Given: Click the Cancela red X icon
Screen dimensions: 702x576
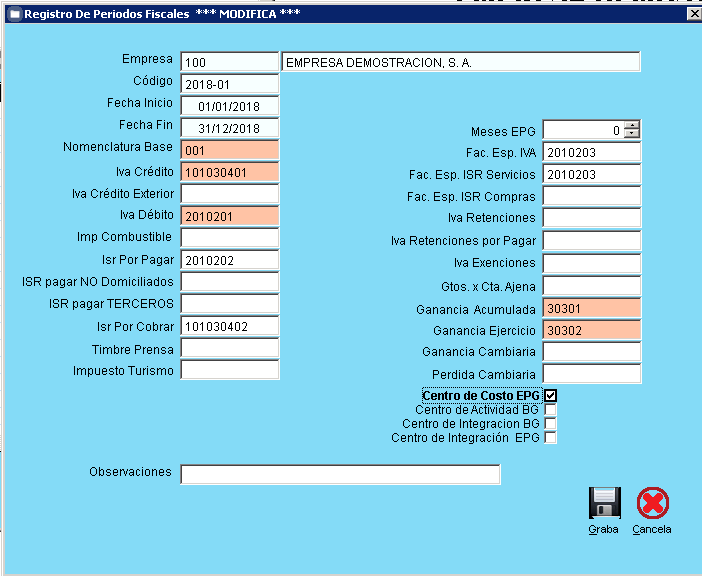Looking at the screenshot, I should [652, 503].
